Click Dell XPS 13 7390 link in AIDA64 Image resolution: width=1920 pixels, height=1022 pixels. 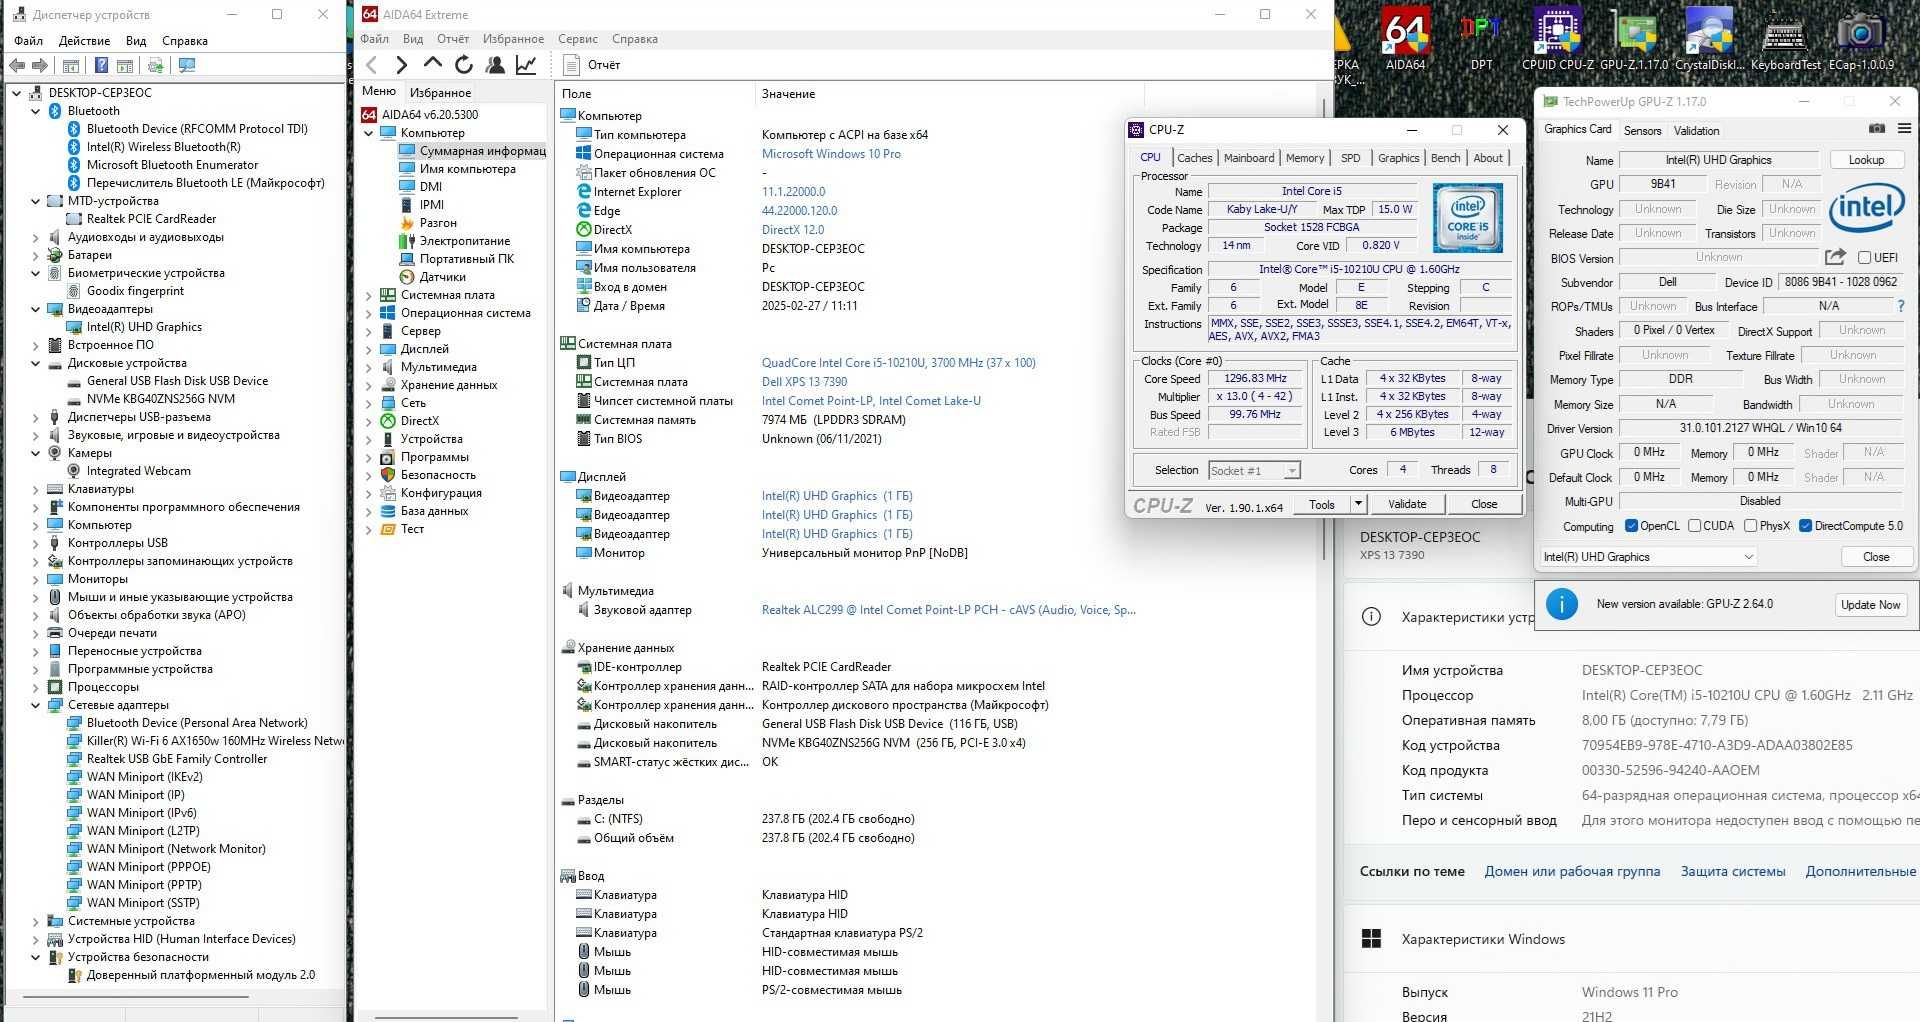[x=804, y=382]
